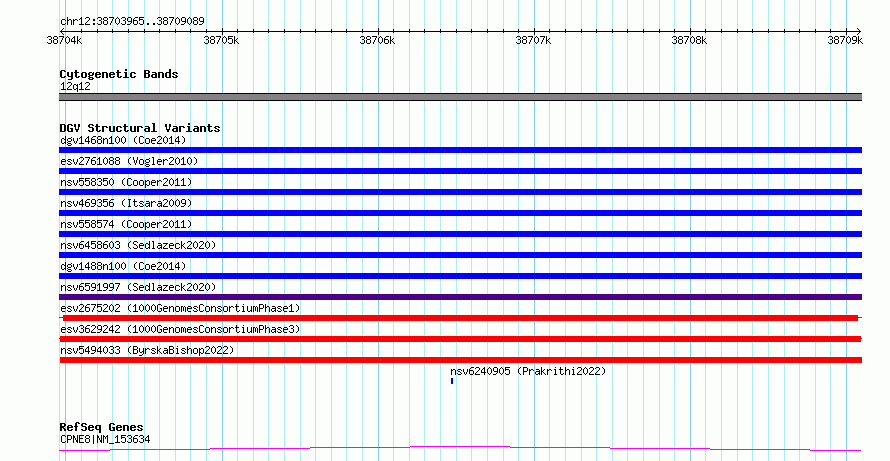Open the nsv558574 (Cooper2011) variant label
The width and height of the screenshot is (890, 461).
tap(126, 224)
